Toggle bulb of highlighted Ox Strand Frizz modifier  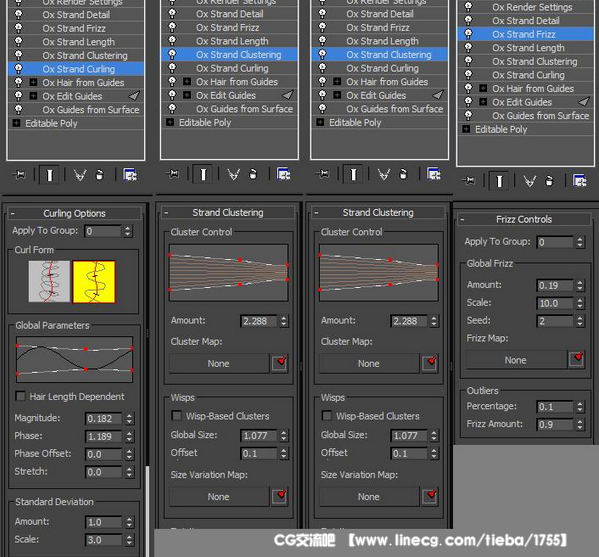(x=468, y=34)
